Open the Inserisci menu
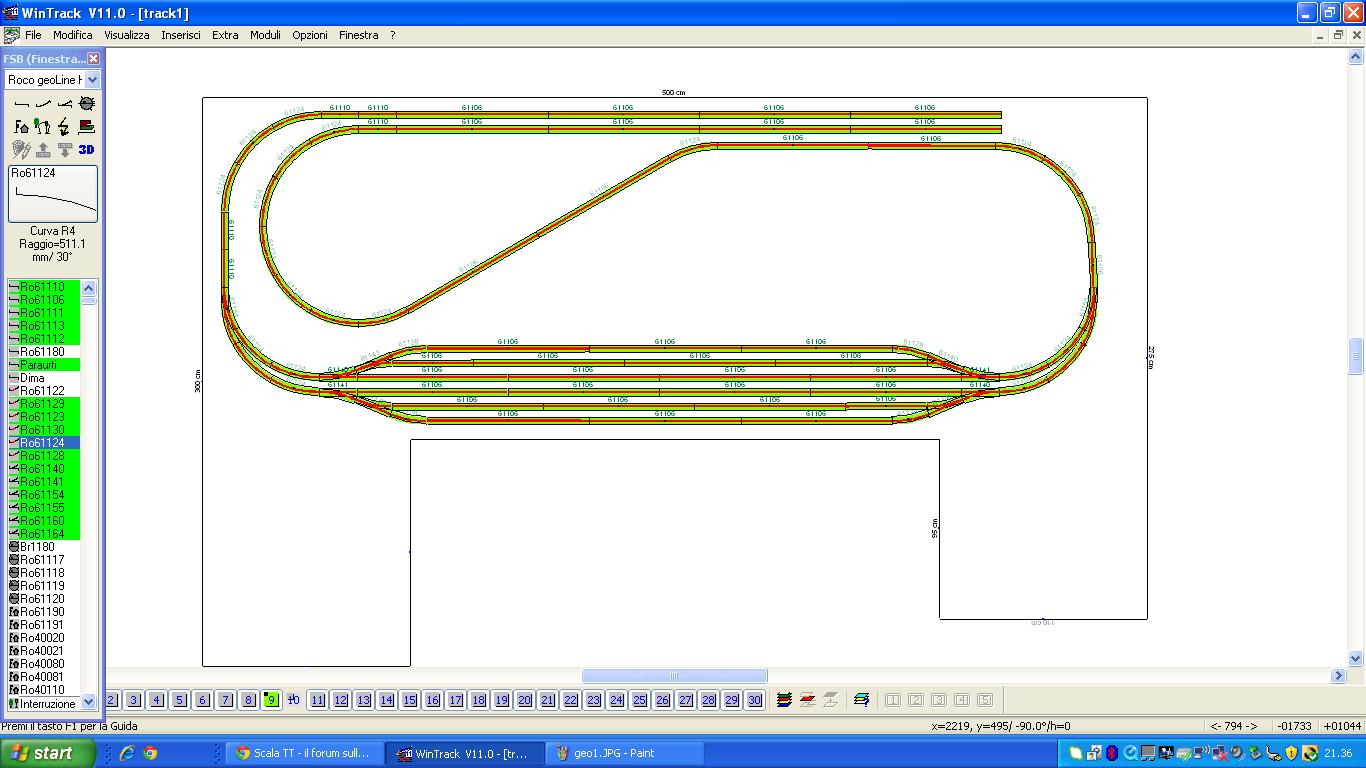Viewport: 1366px width, 768px height. [181, 35]
